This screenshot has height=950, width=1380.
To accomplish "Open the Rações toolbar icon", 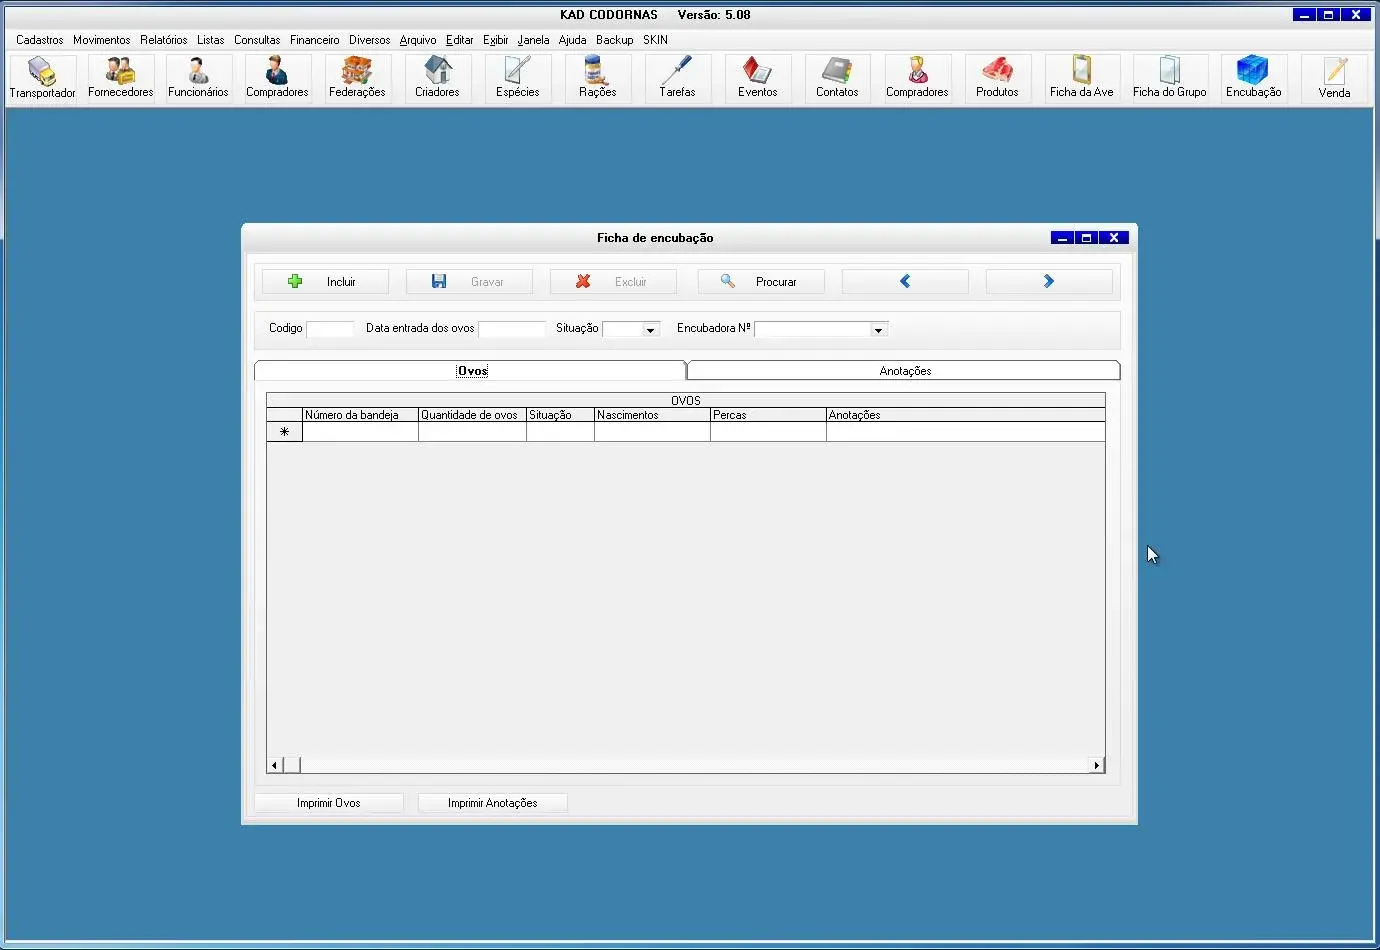I will click(597, 78).
